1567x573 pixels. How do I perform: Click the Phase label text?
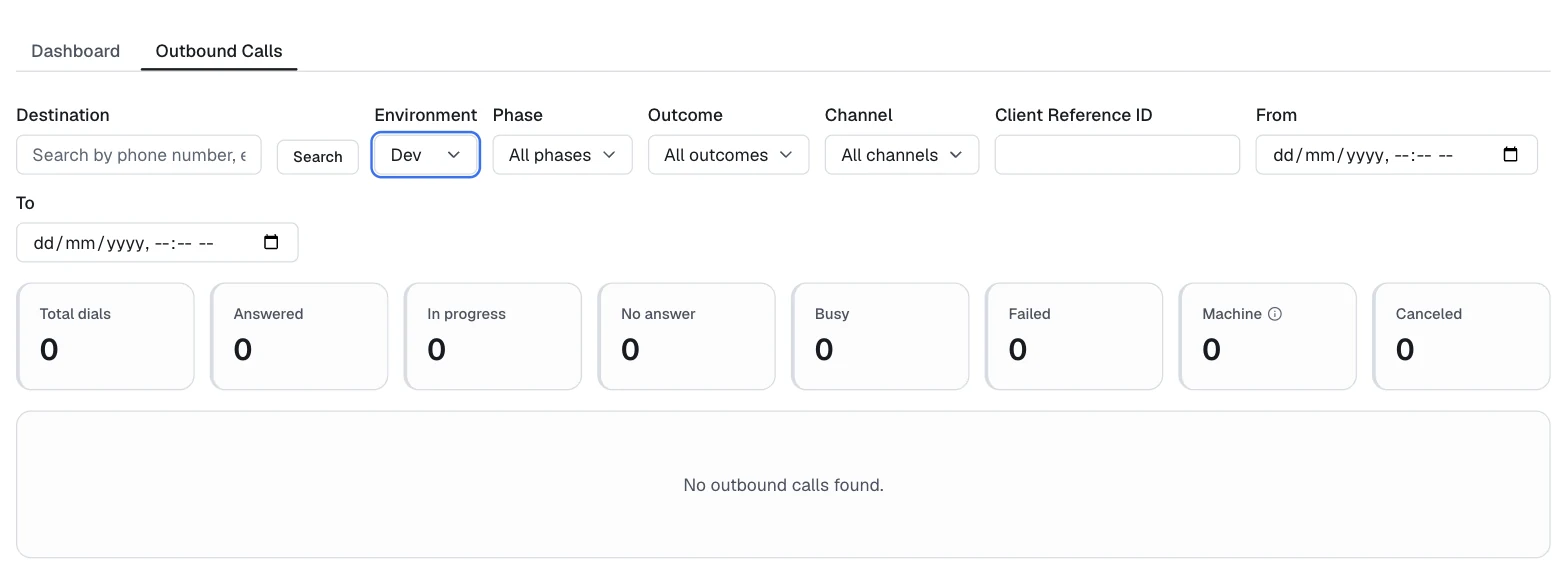(x=518, y=115)
